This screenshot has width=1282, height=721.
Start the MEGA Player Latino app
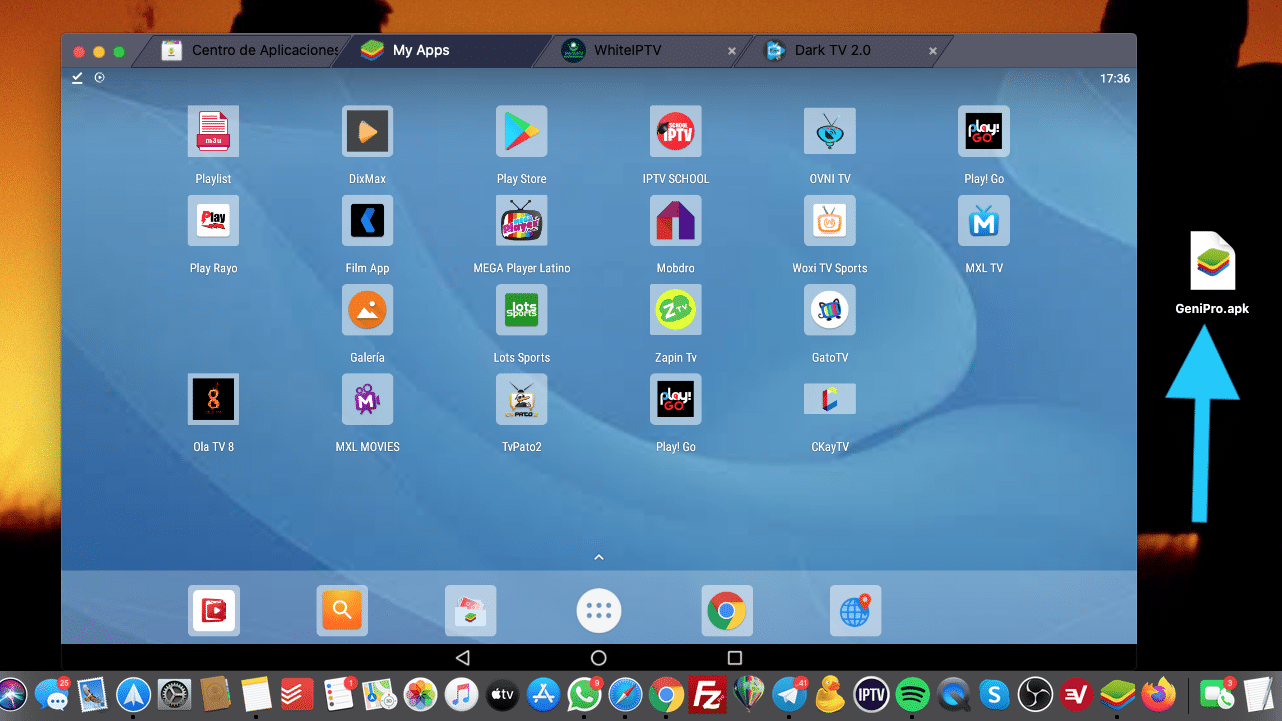pos(521,220)
